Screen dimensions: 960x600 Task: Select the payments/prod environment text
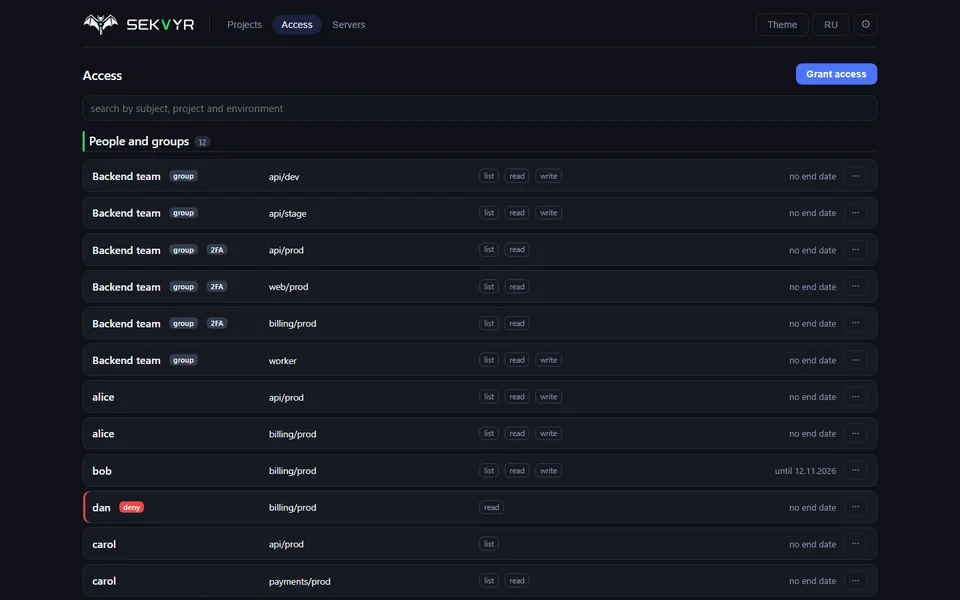[299, 582]
